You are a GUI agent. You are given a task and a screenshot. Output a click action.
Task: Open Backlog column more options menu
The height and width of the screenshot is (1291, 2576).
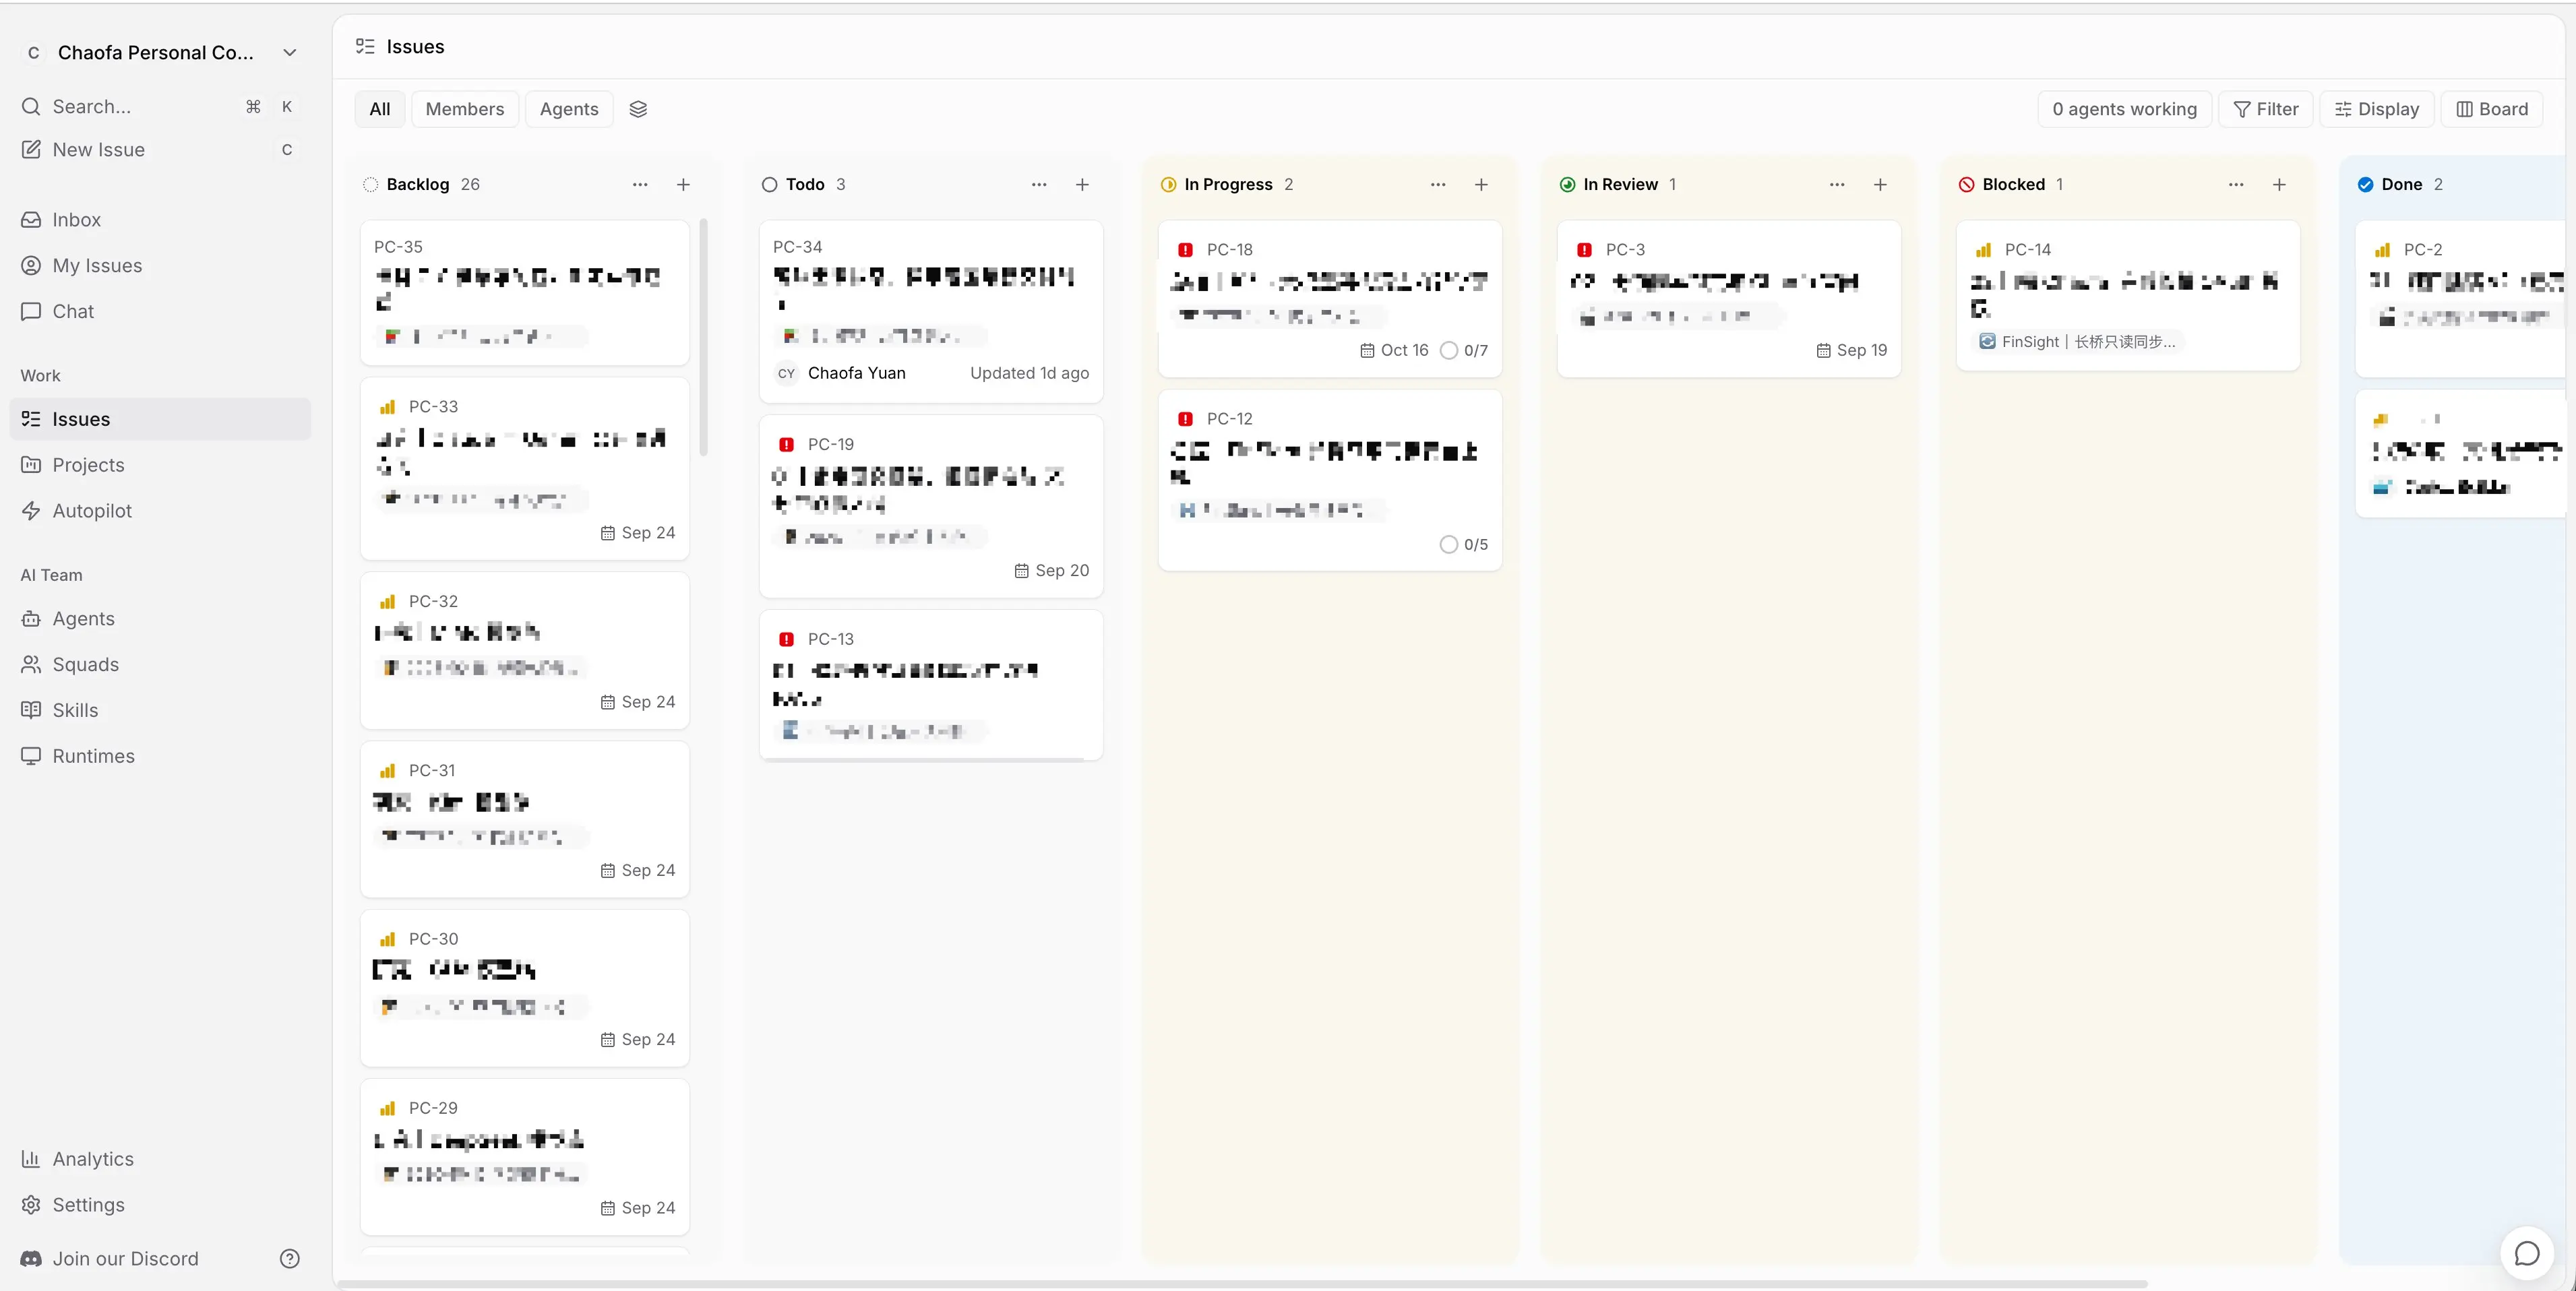(x=640, y=185)
